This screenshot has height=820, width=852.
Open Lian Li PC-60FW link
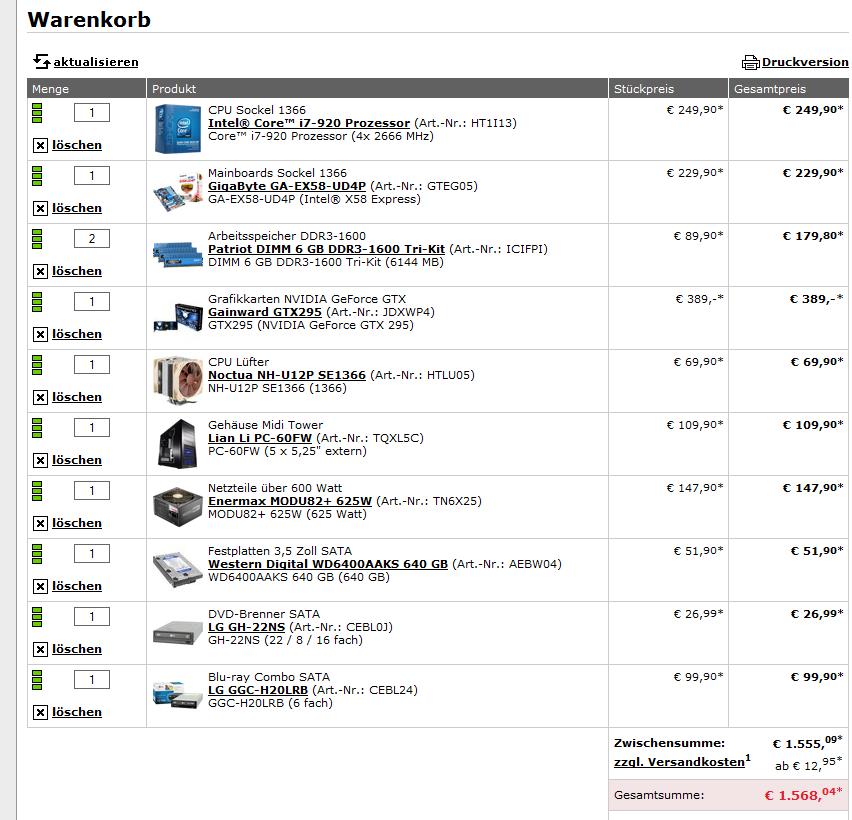click(260, 439)
